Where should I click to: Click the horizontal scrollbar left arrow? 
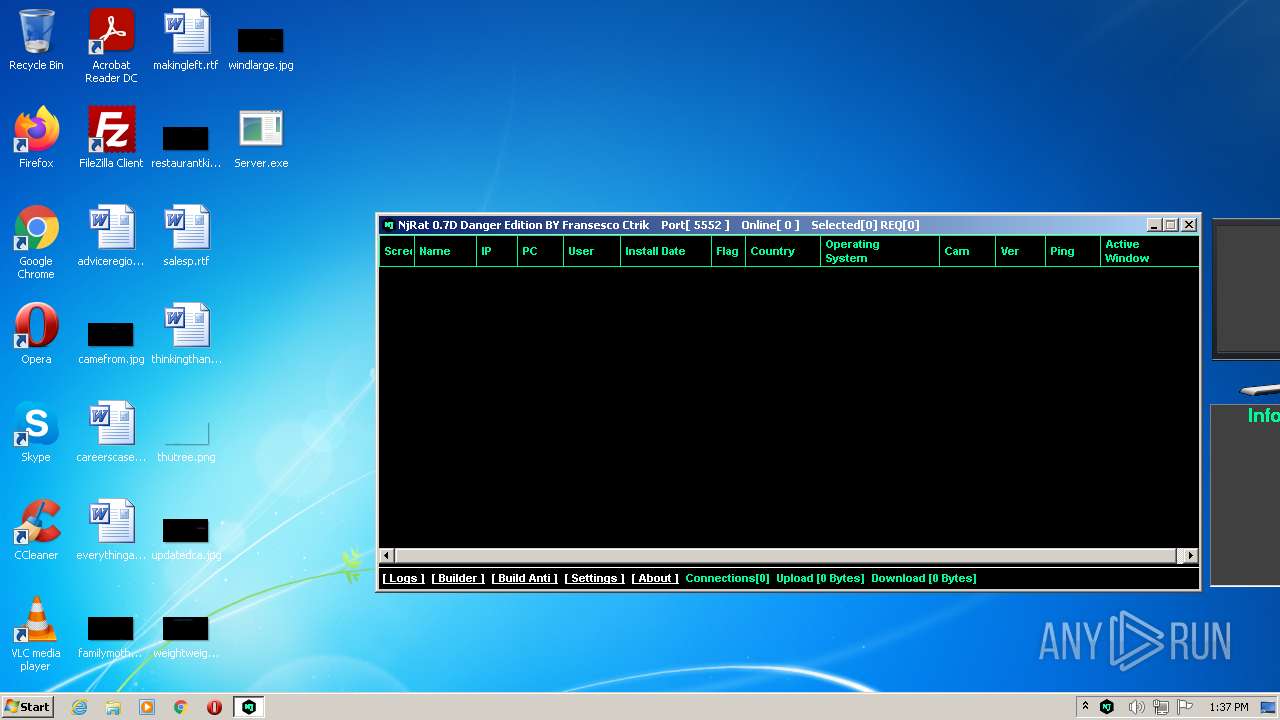tap(387, 555)
